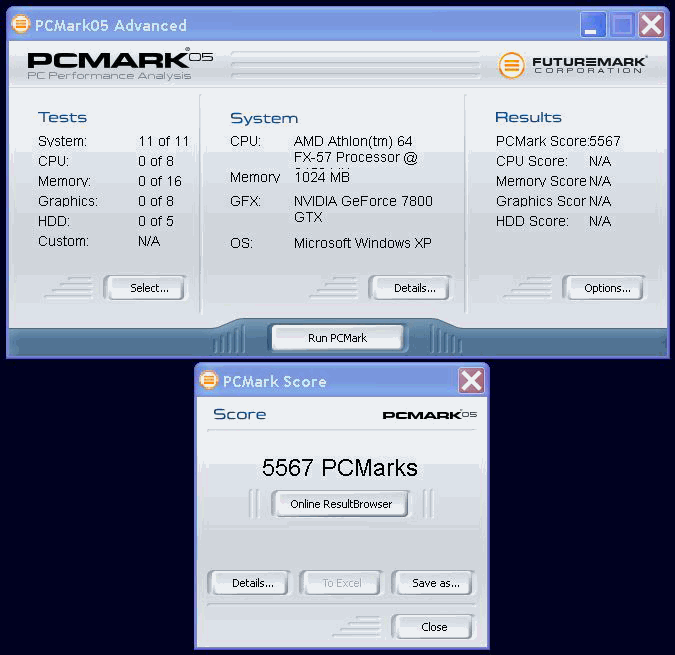Click the 'PCMark Score' dialog title text
Image resolution: width=675 pixels, height=655 pixels.
275,381
